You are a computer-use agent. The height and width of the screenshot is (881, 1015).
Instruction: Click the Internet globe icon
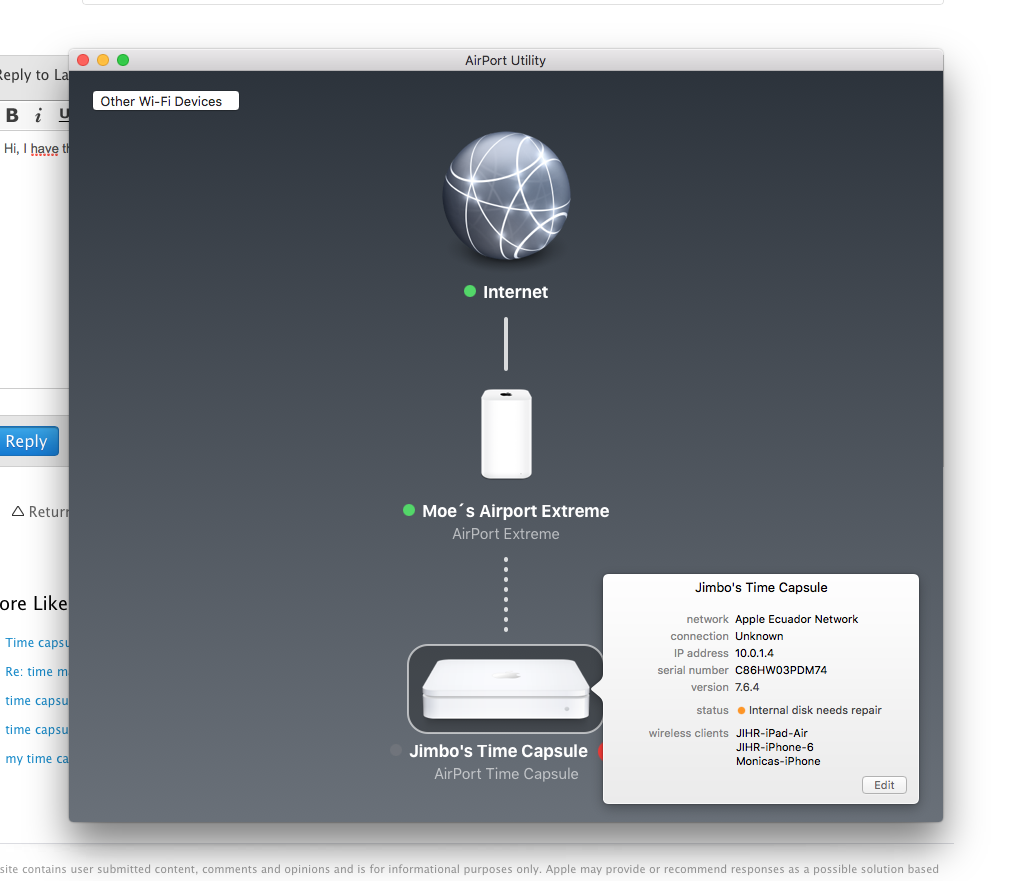pyautogui.click(x=506, y=196)
